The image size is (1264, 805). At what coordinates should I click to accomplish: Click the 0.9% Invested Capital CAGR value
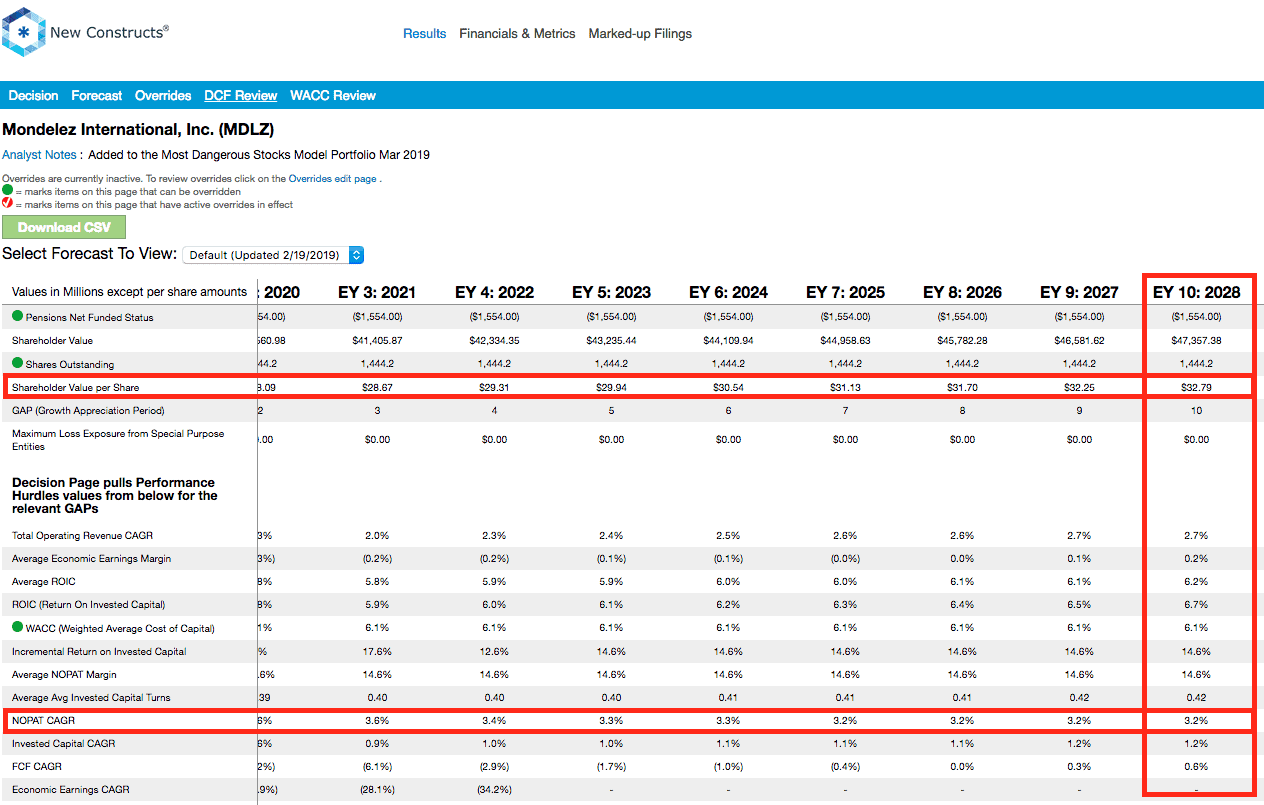377,744
